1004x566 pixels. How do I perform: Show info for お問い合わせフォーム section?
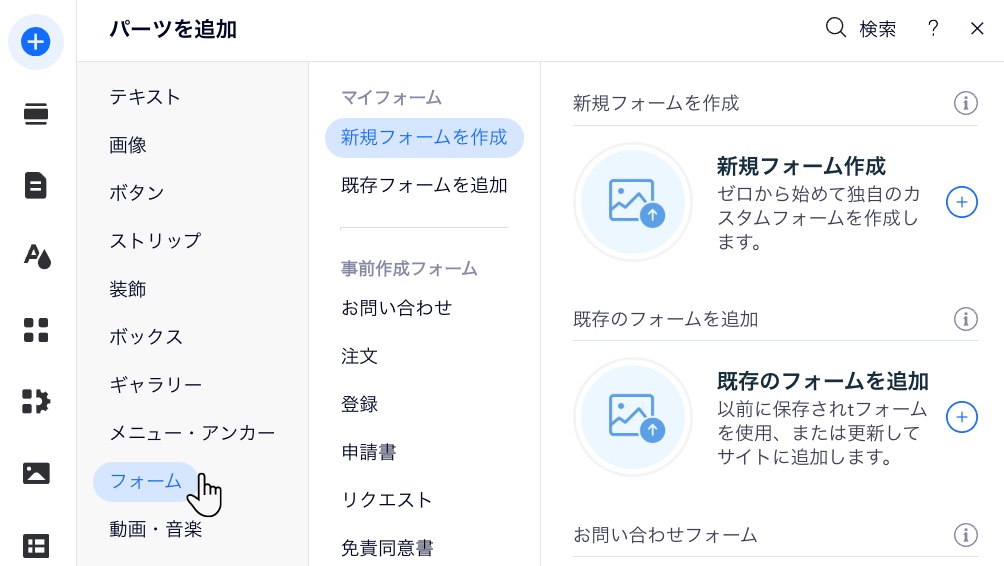pos(965,535)
